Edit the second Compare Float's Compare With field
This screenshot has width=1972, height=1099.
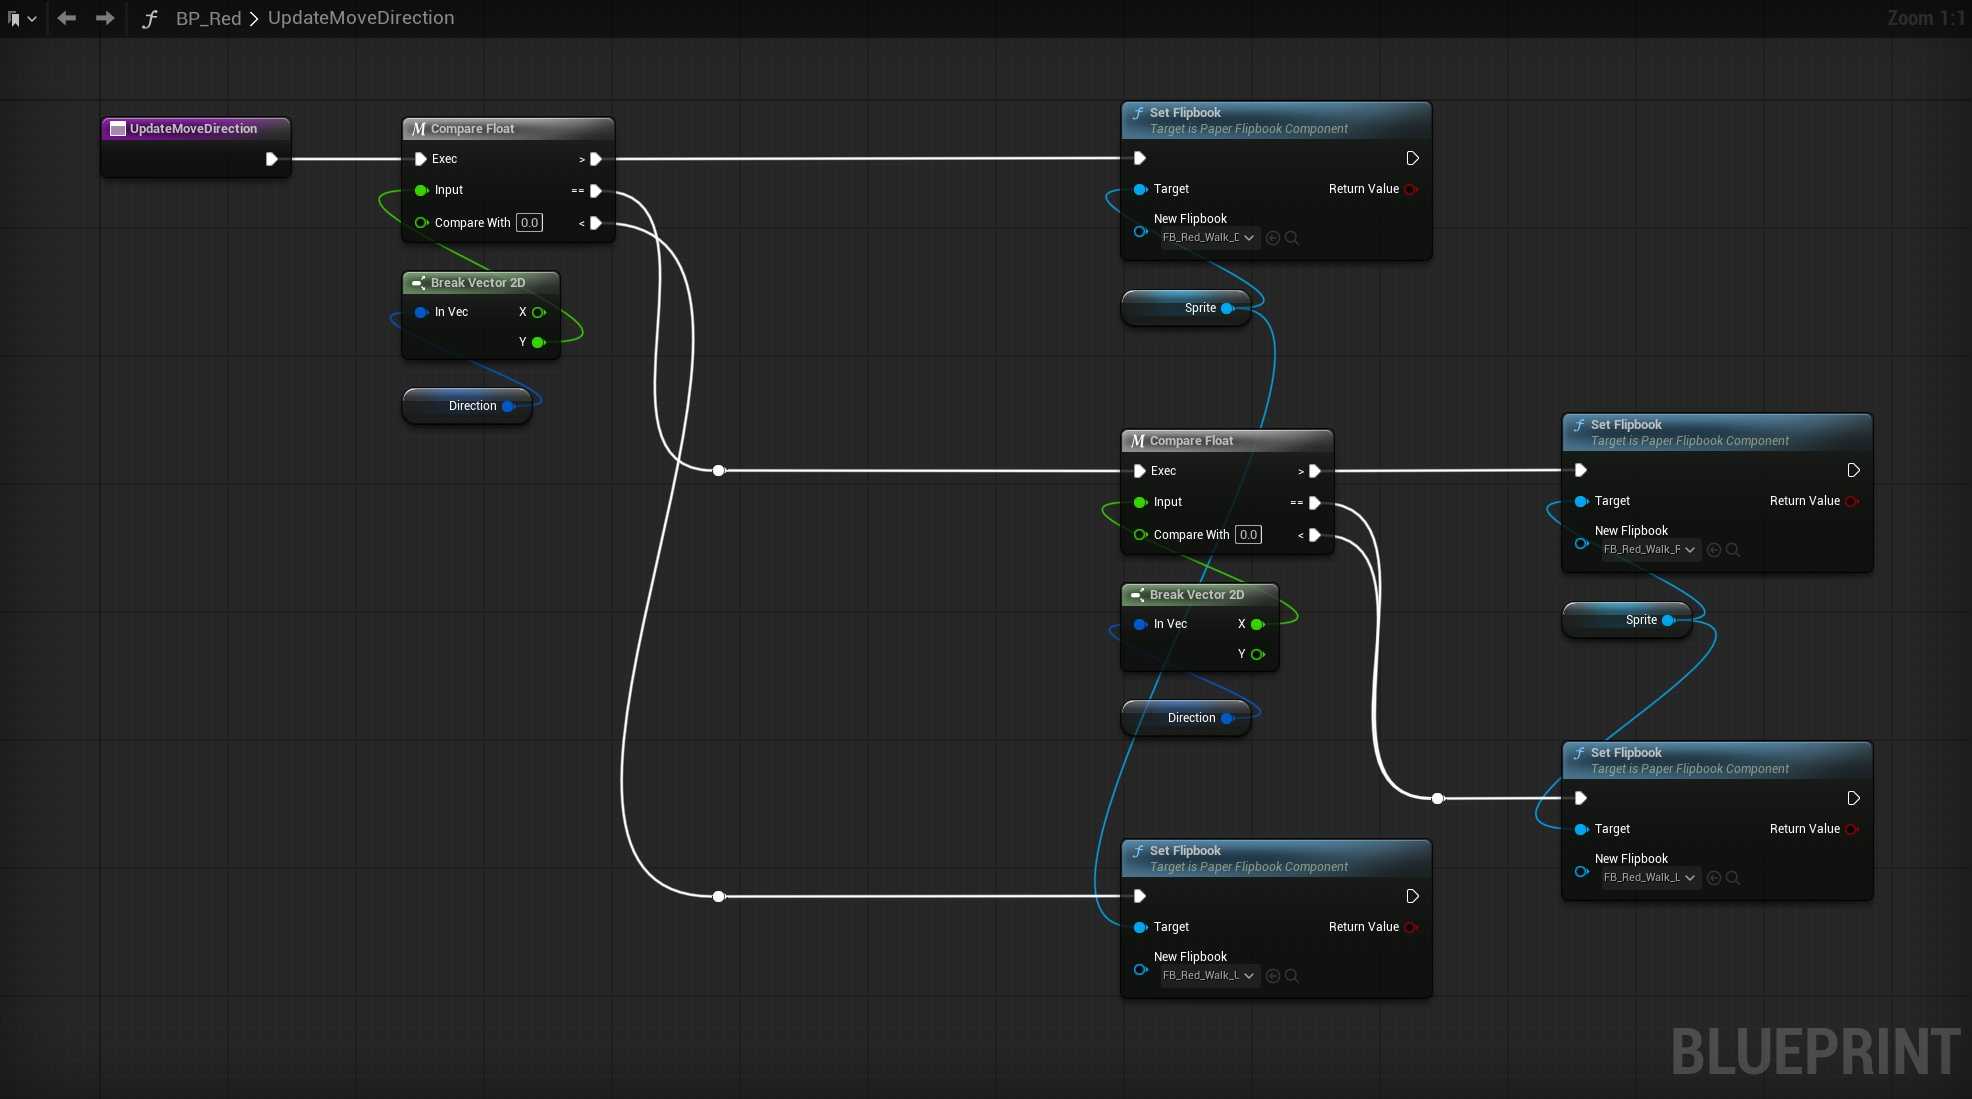point(1248,535)
